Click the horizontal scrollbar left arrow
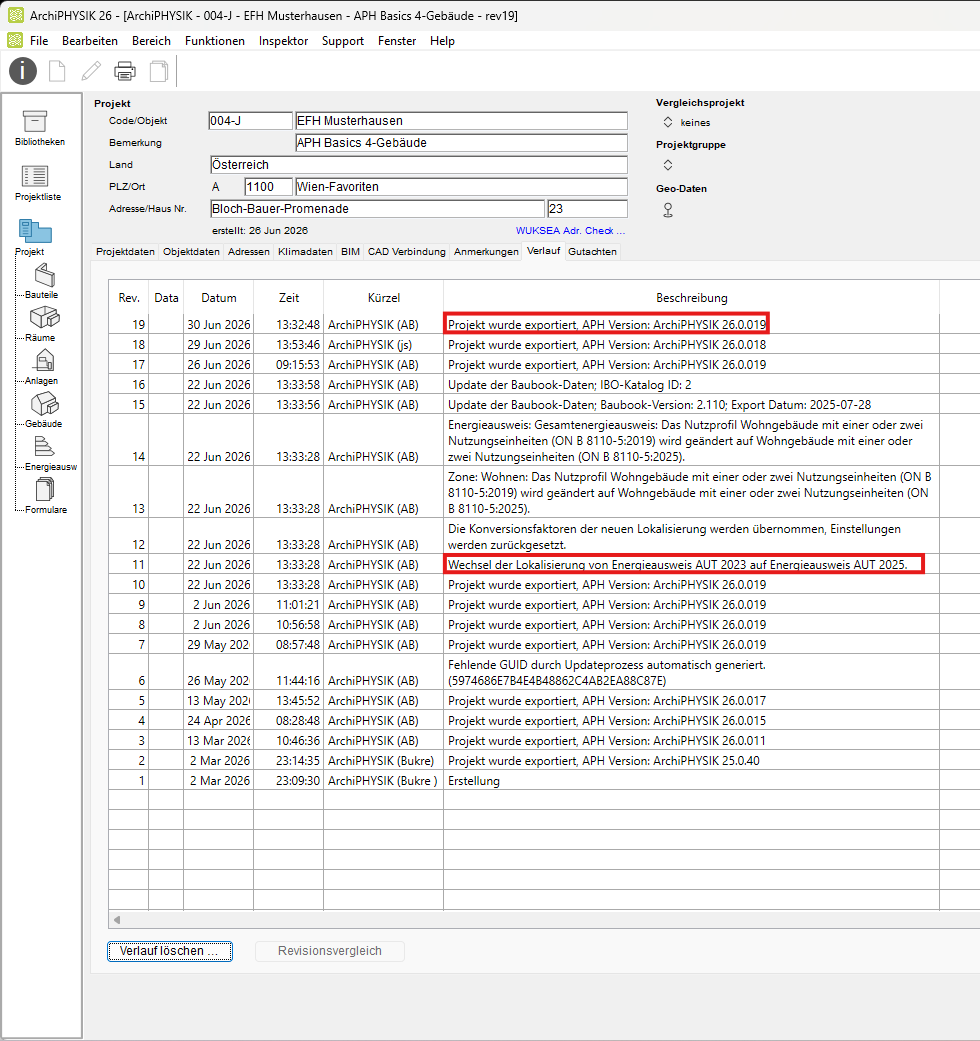Screen dimensions: 980x1041 (x=117, y=920)
